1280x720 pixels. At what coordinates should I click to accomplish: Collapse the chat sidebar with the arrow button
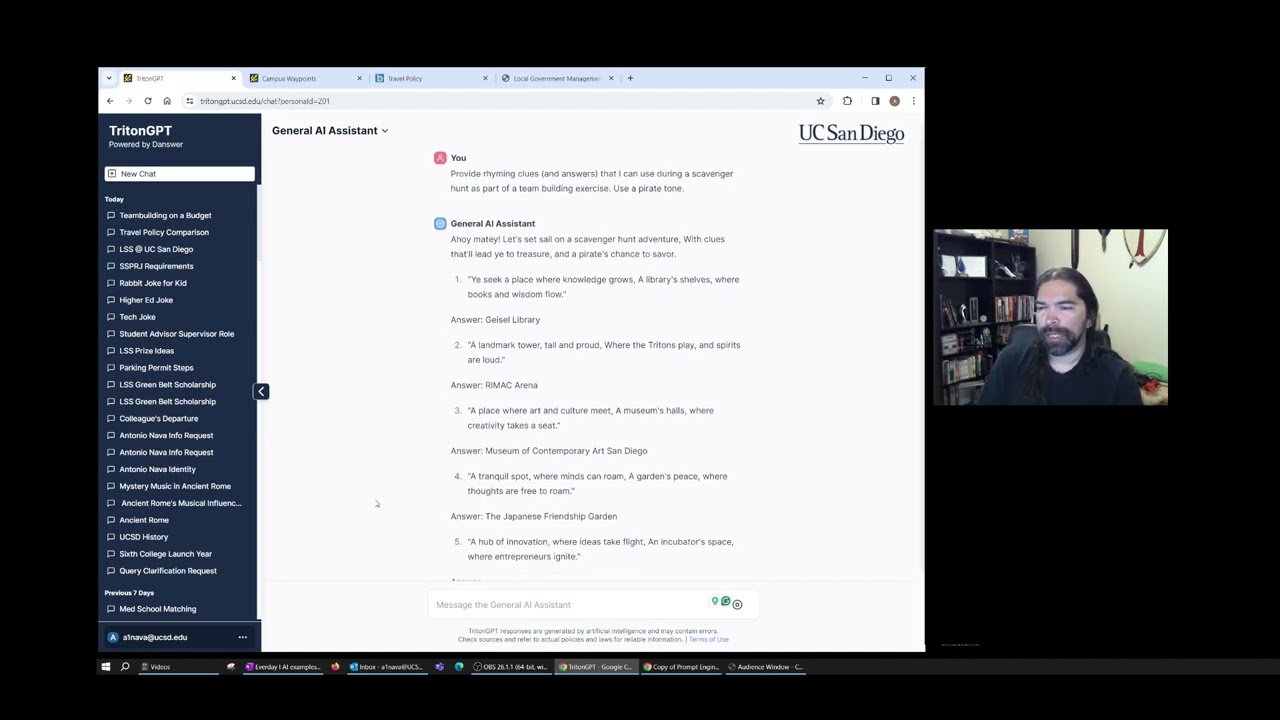261,391
